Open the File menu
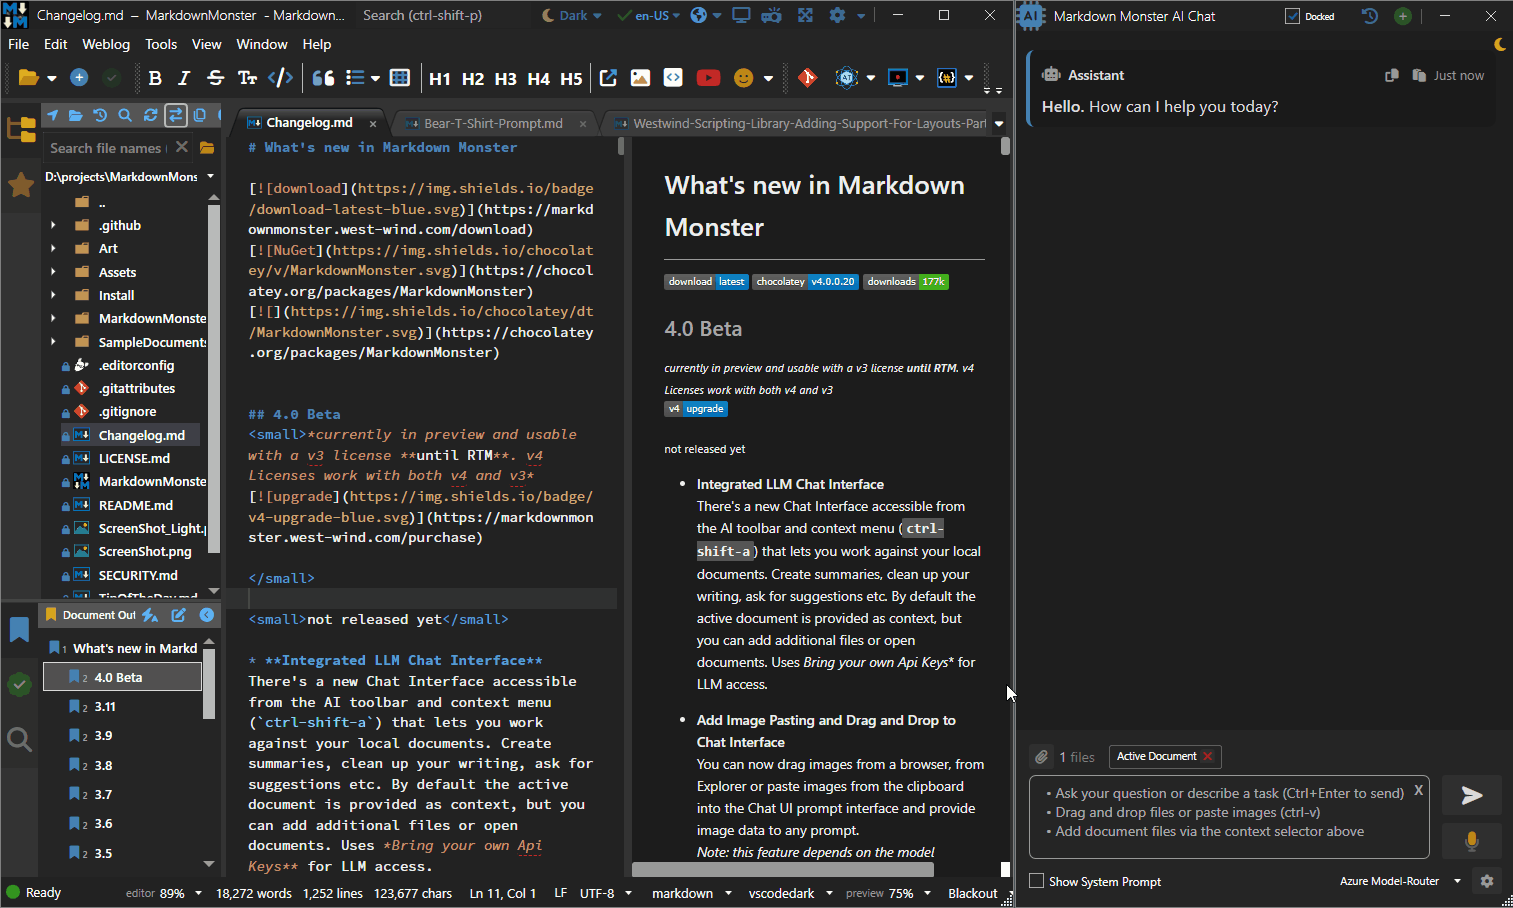The image size is (1513, 908). (19, 44)
